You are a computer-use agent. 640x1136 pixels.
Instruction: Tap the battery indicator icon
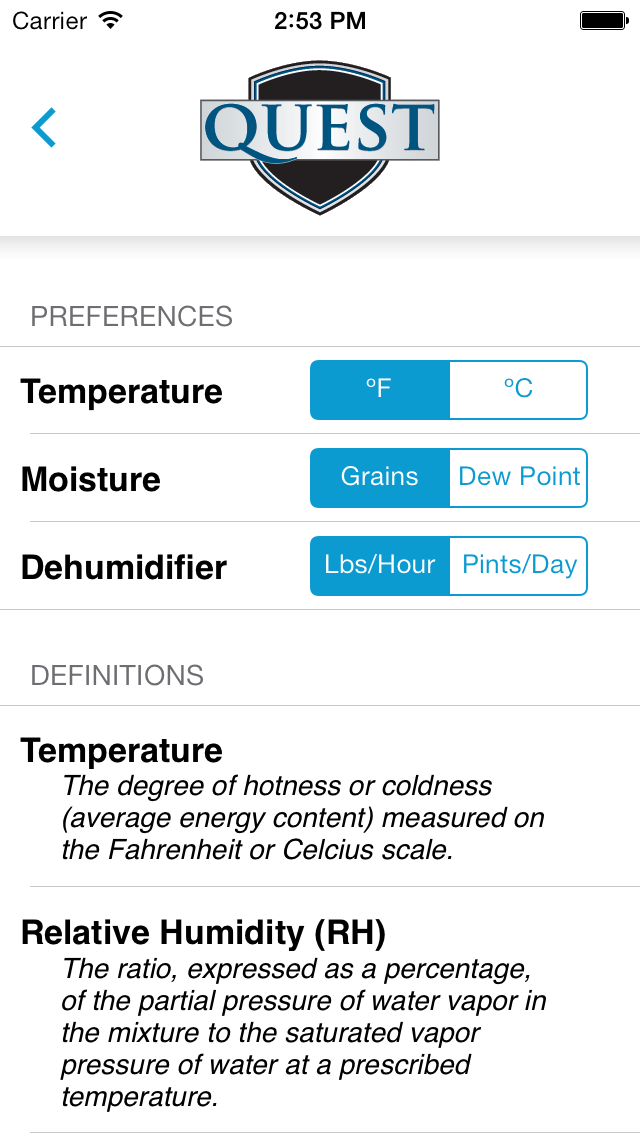[602, 20]
